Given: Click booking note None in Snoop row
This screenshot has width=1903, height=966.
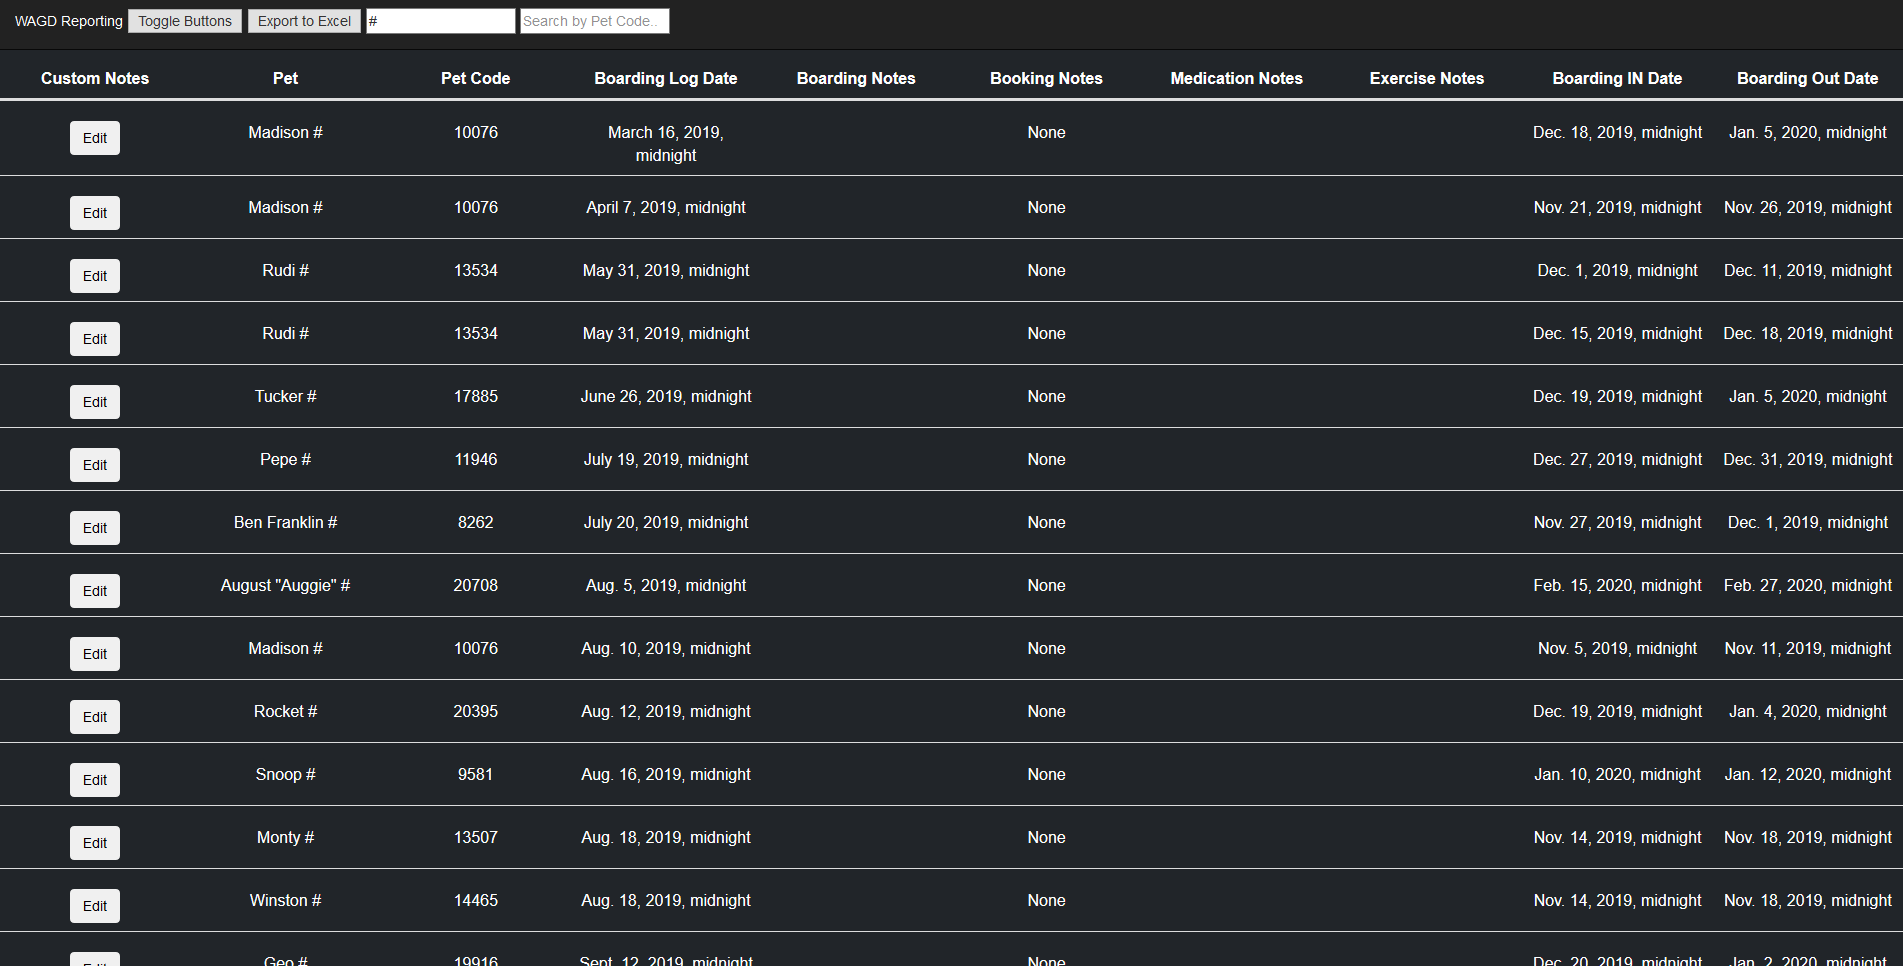Looking at the screenshot, I should [1046, 774].
